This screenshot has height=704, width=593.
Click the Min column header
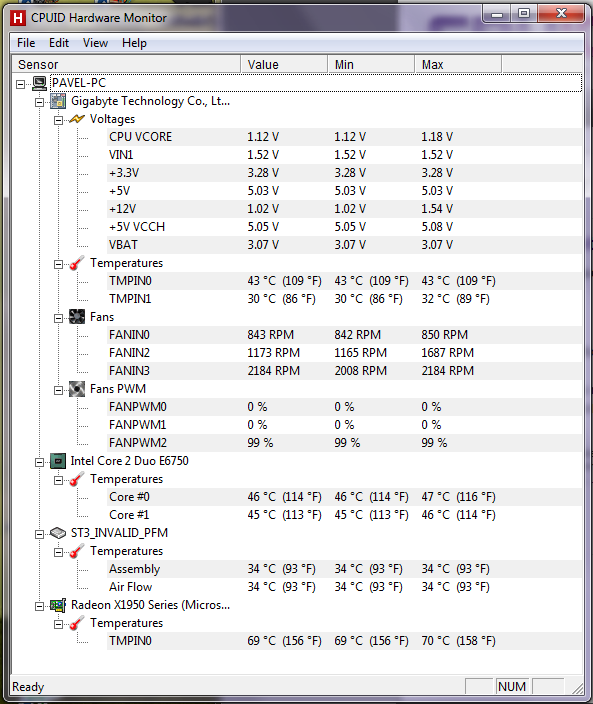[371, 64]
